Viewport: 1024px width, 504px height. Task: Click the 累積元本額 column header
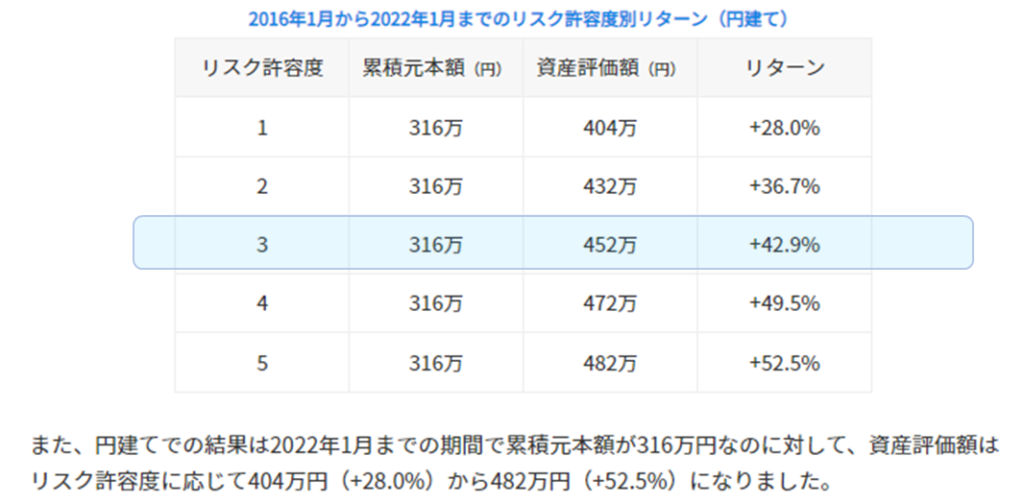pos(435,69)
